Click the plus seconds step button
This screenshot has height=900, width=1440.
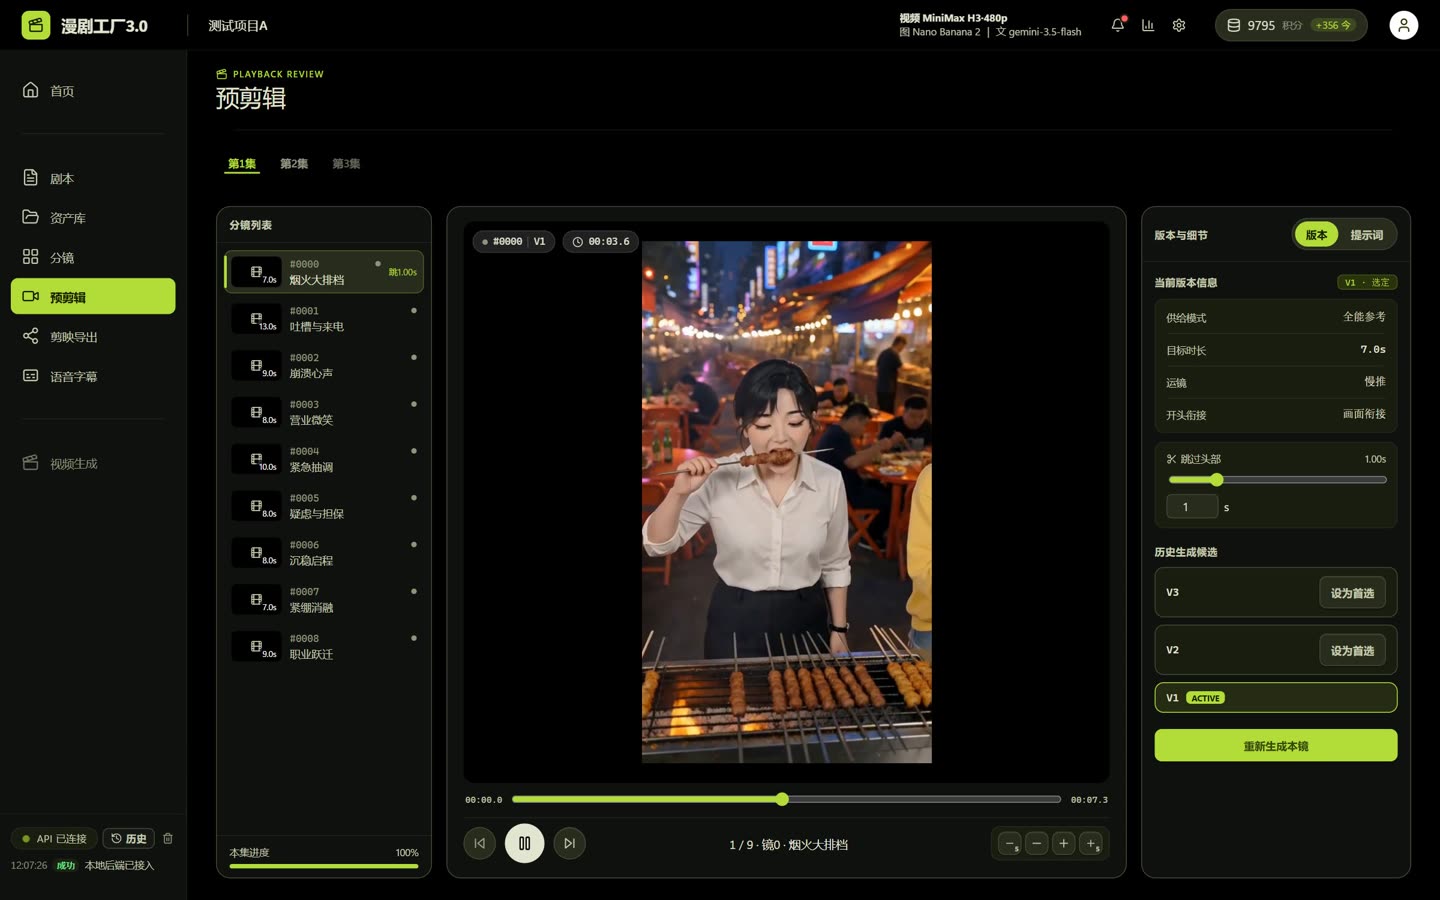tap(1091, 844)
